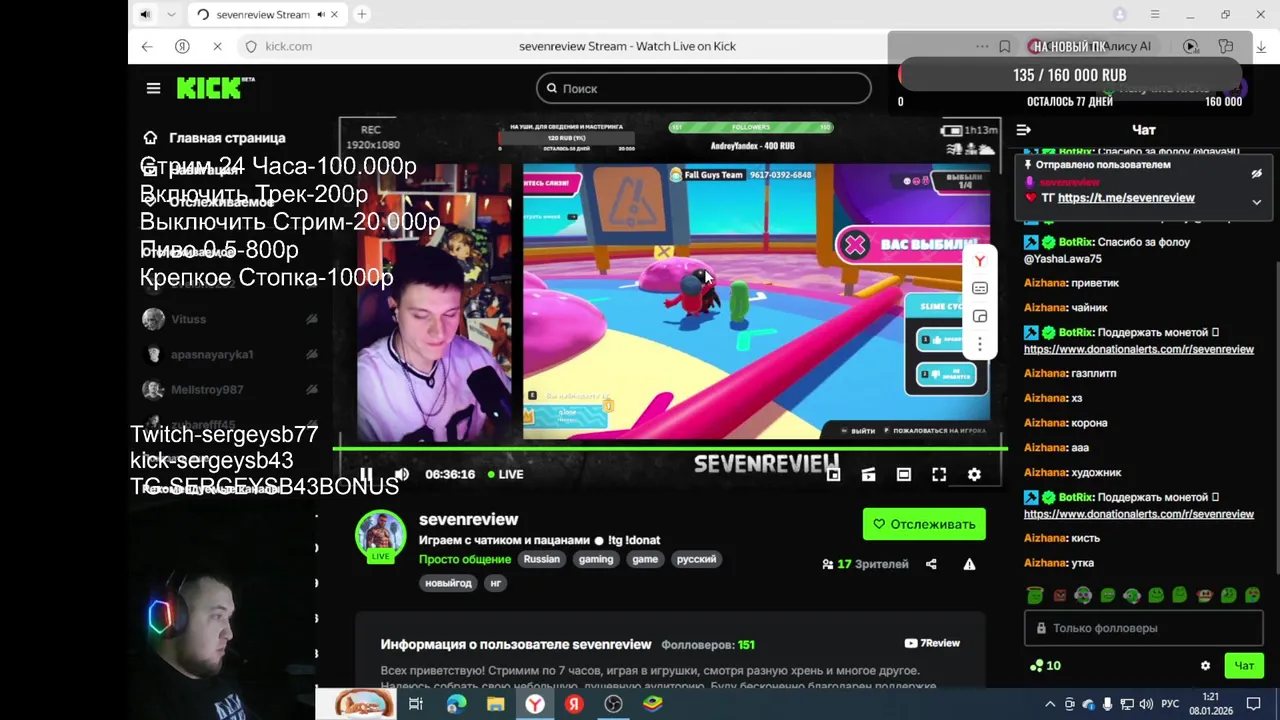The image size is (1280, 720).
Task: Select the gaming tag
Action: click(x=595, y=559)
